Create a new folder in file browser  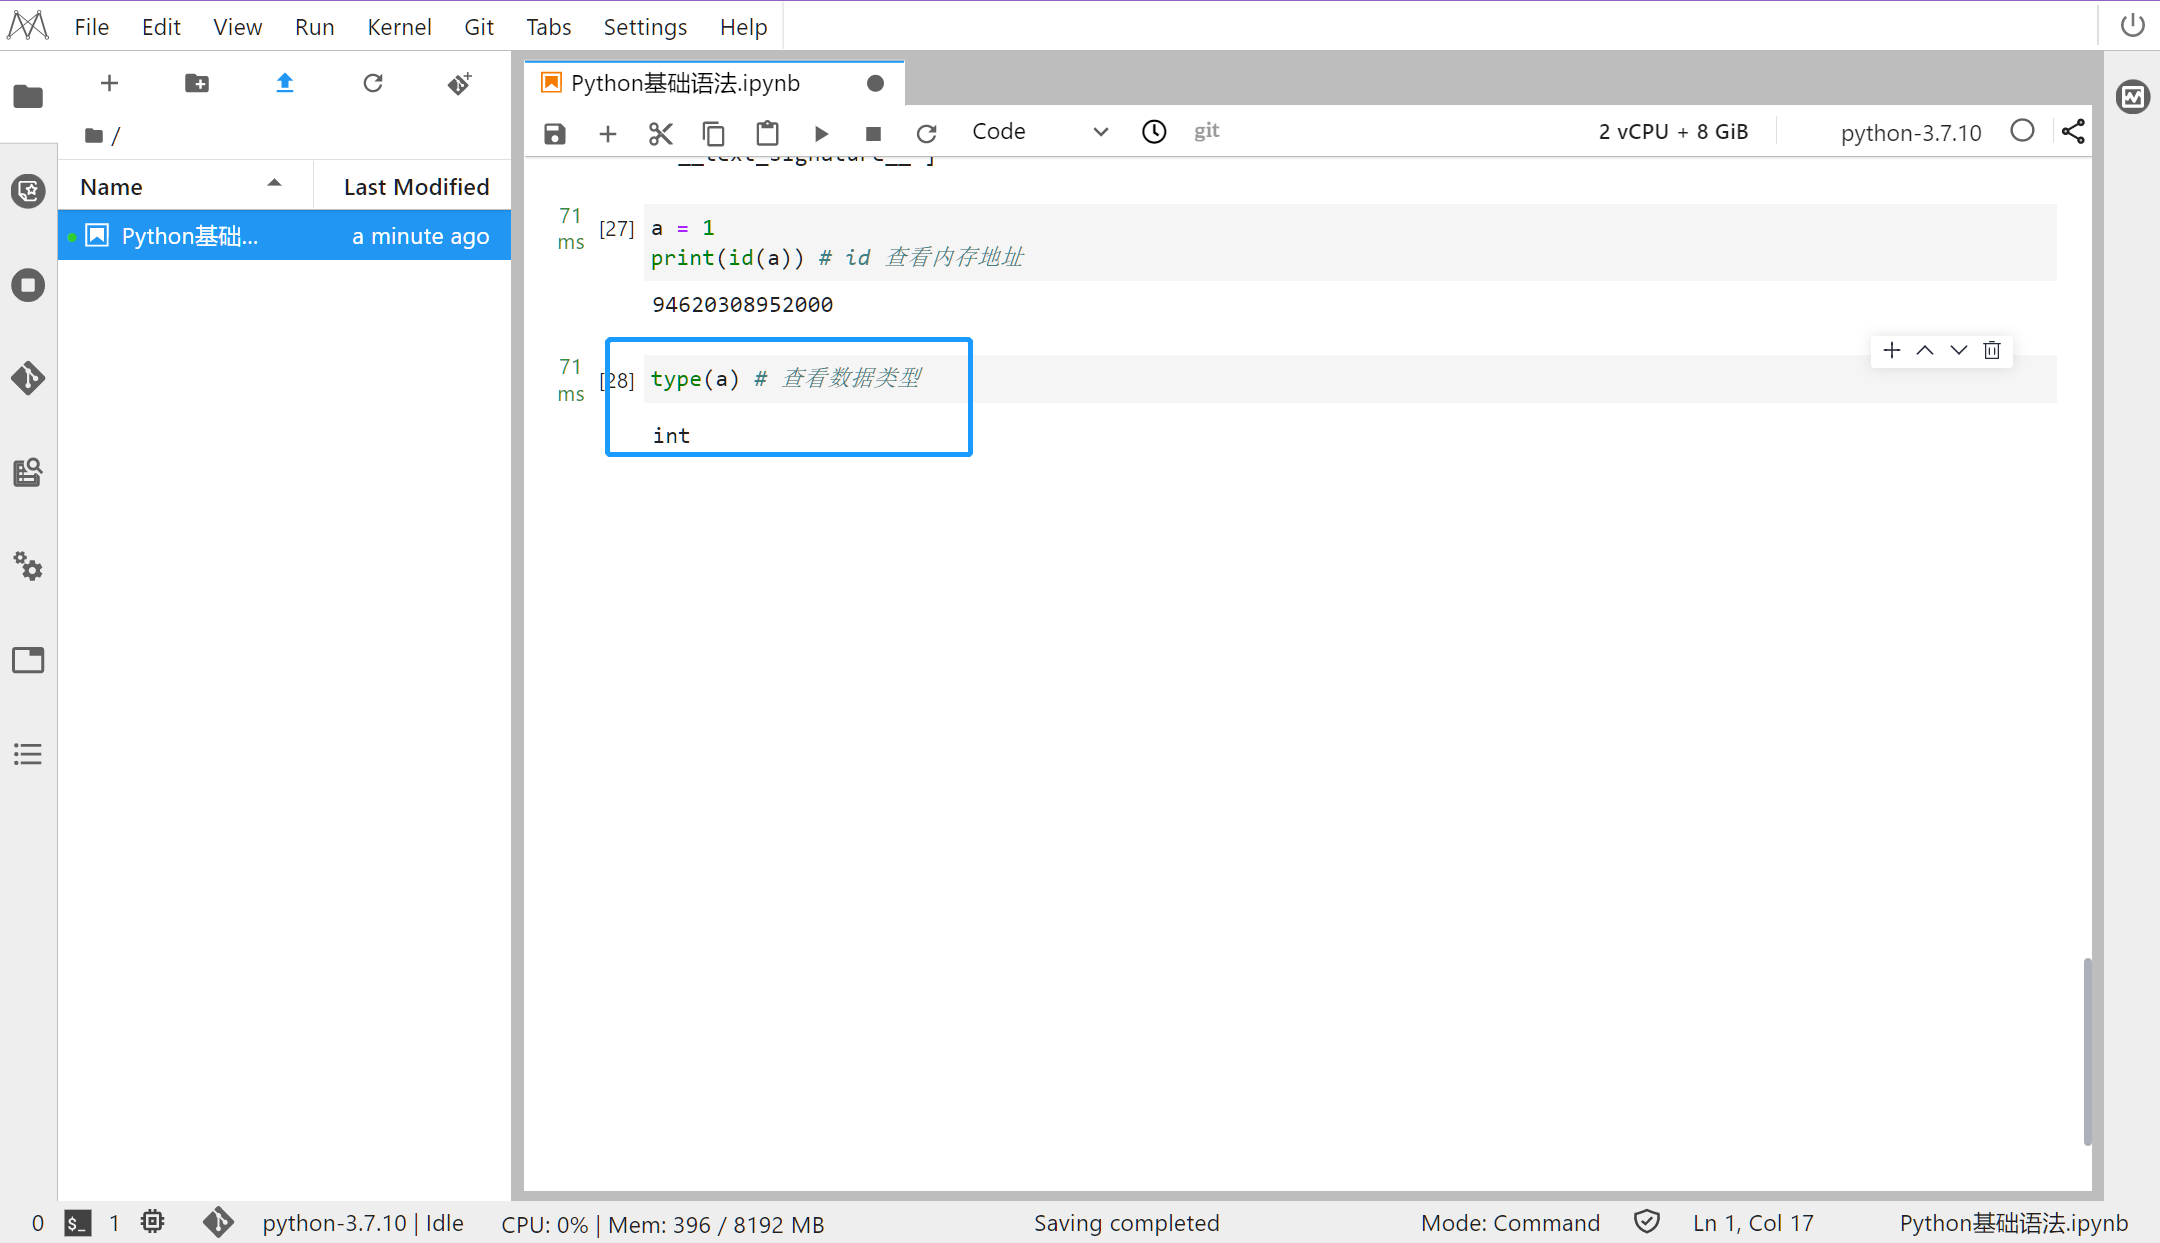[x=197, y=83]
